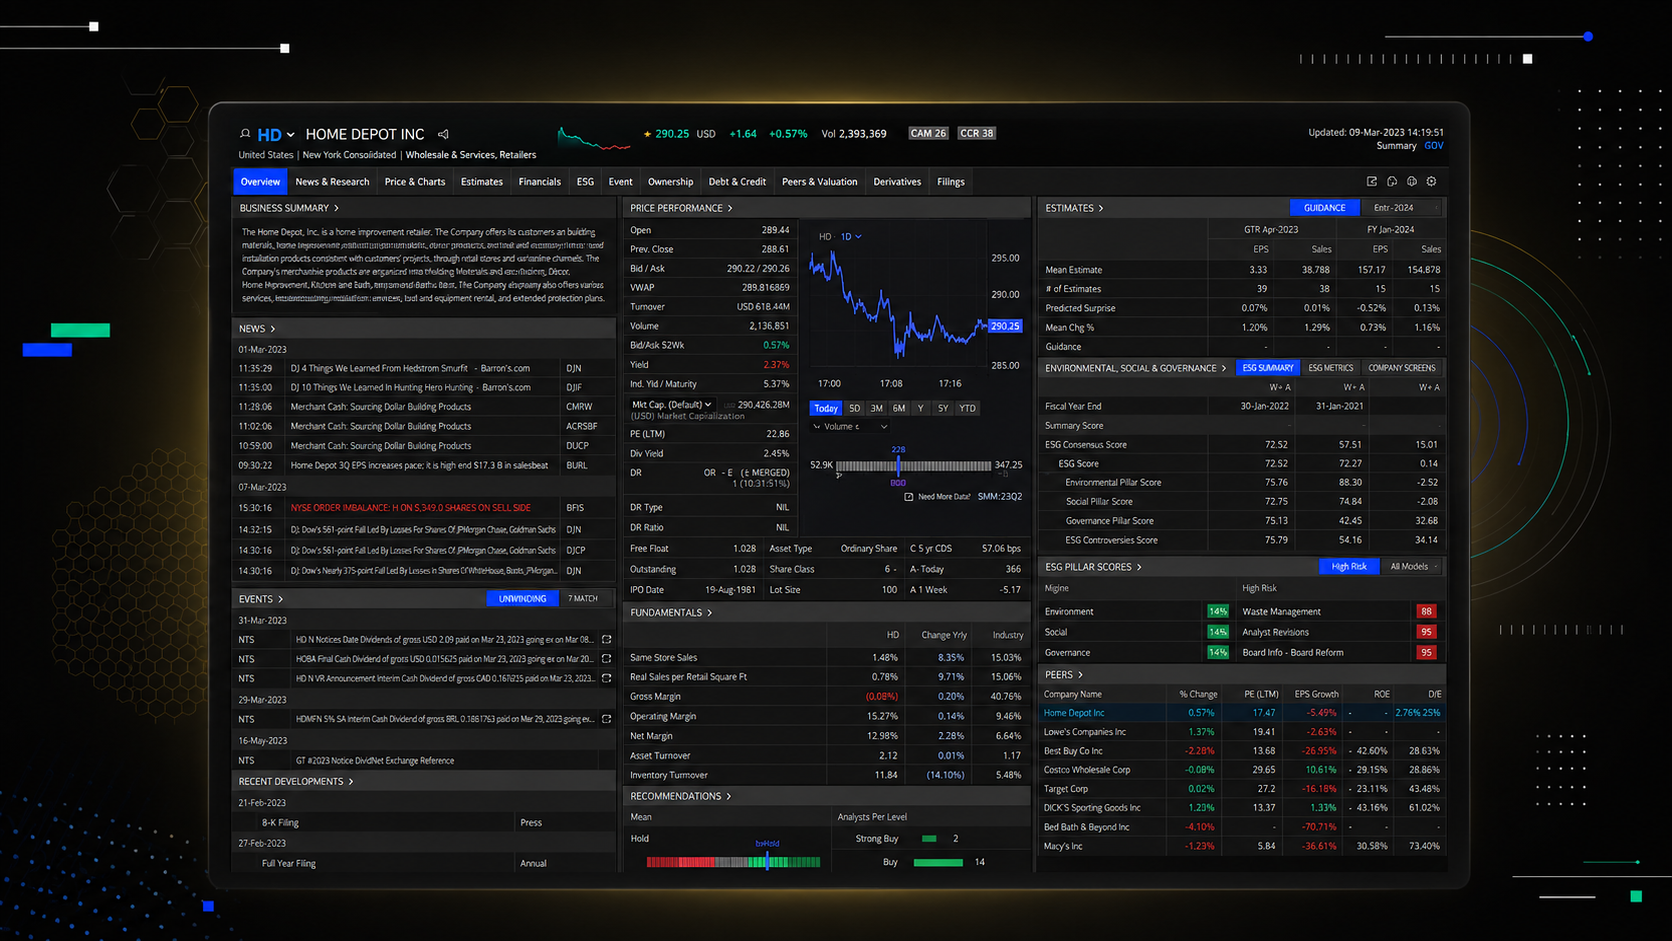This screenshot has width=1672, height=941.
Task: Open the ESG tab
Action: coord(585,182)
